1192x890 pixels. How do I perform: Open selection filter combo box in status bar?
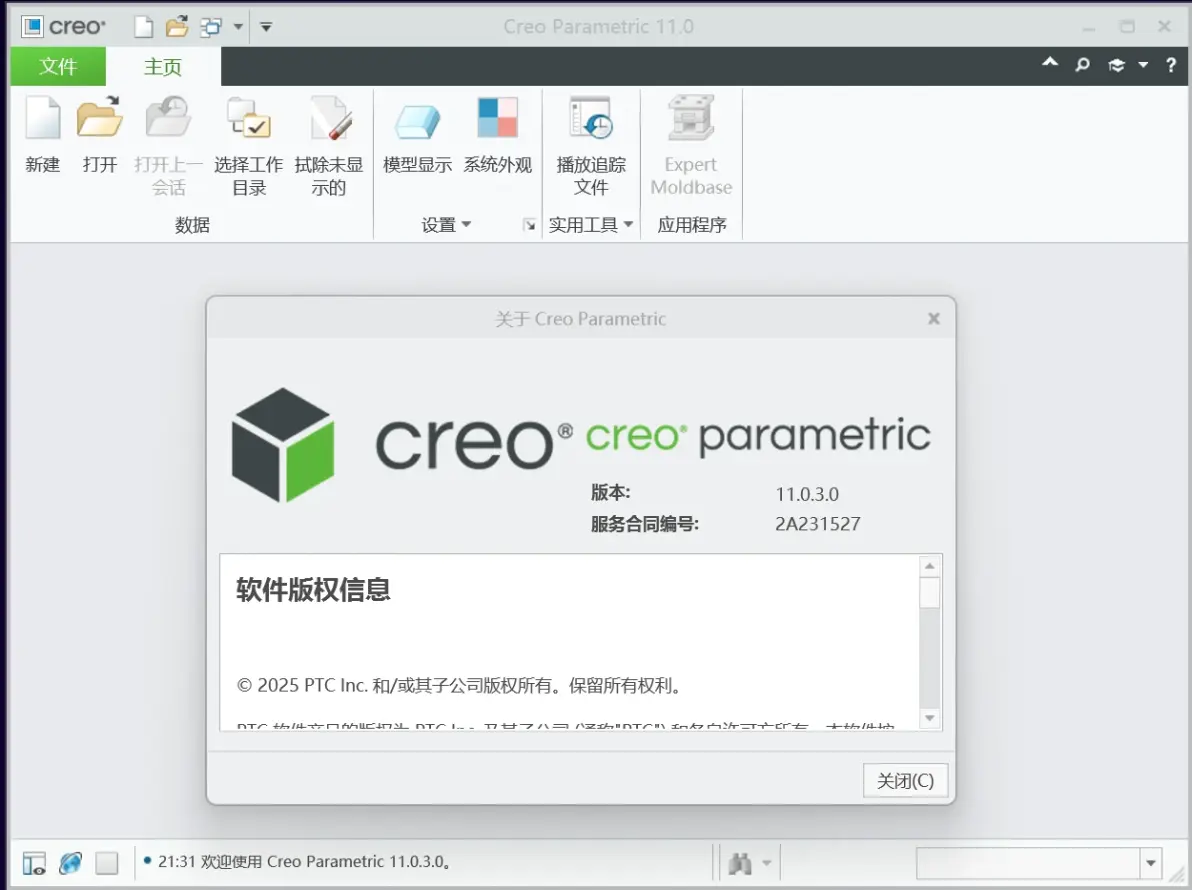coord(1039,863)
